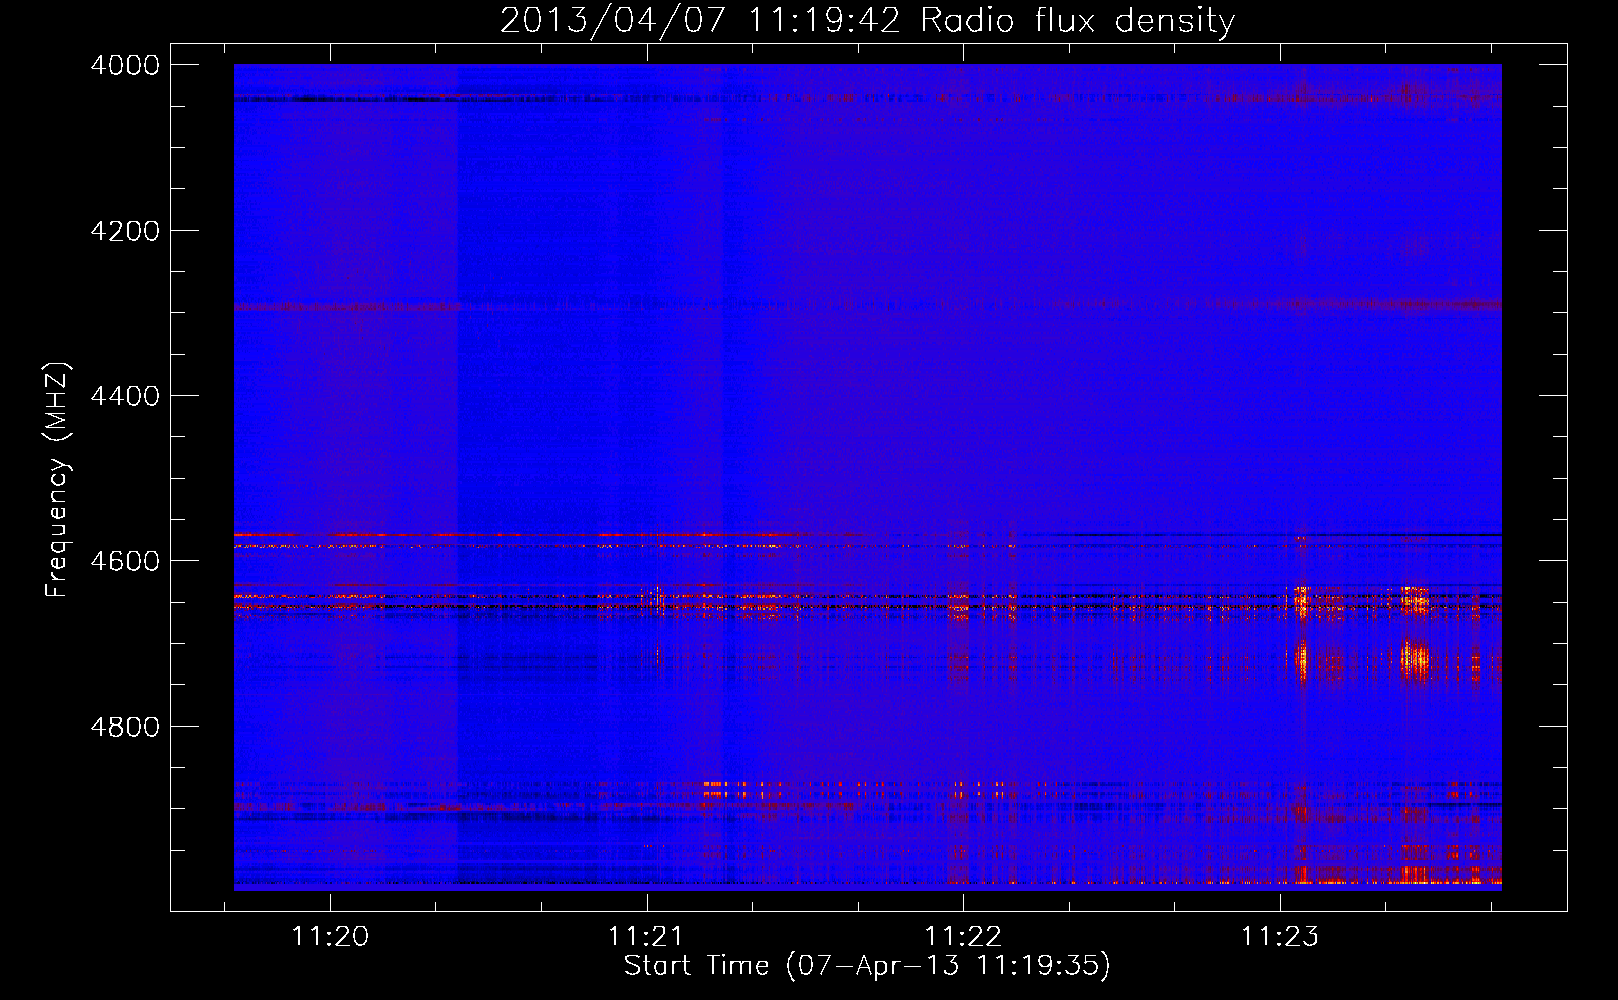Click the '4400' frequency axis label
1618x1000 pixels.
[125, 396]
